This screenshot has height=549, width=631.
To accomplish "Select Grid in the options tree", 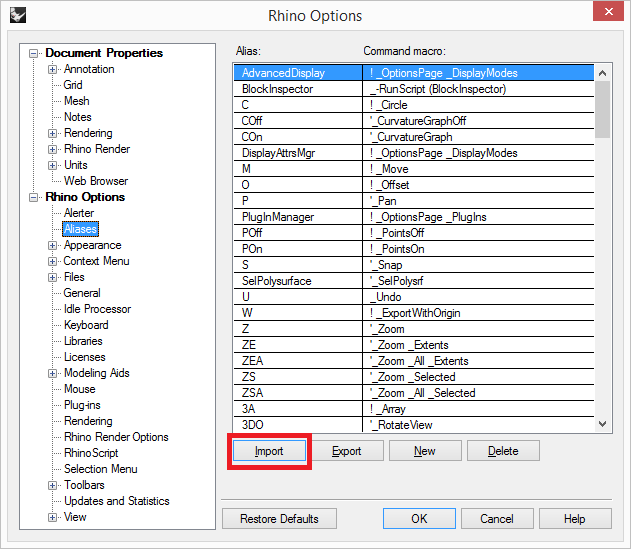I will (x=73, y=85).
